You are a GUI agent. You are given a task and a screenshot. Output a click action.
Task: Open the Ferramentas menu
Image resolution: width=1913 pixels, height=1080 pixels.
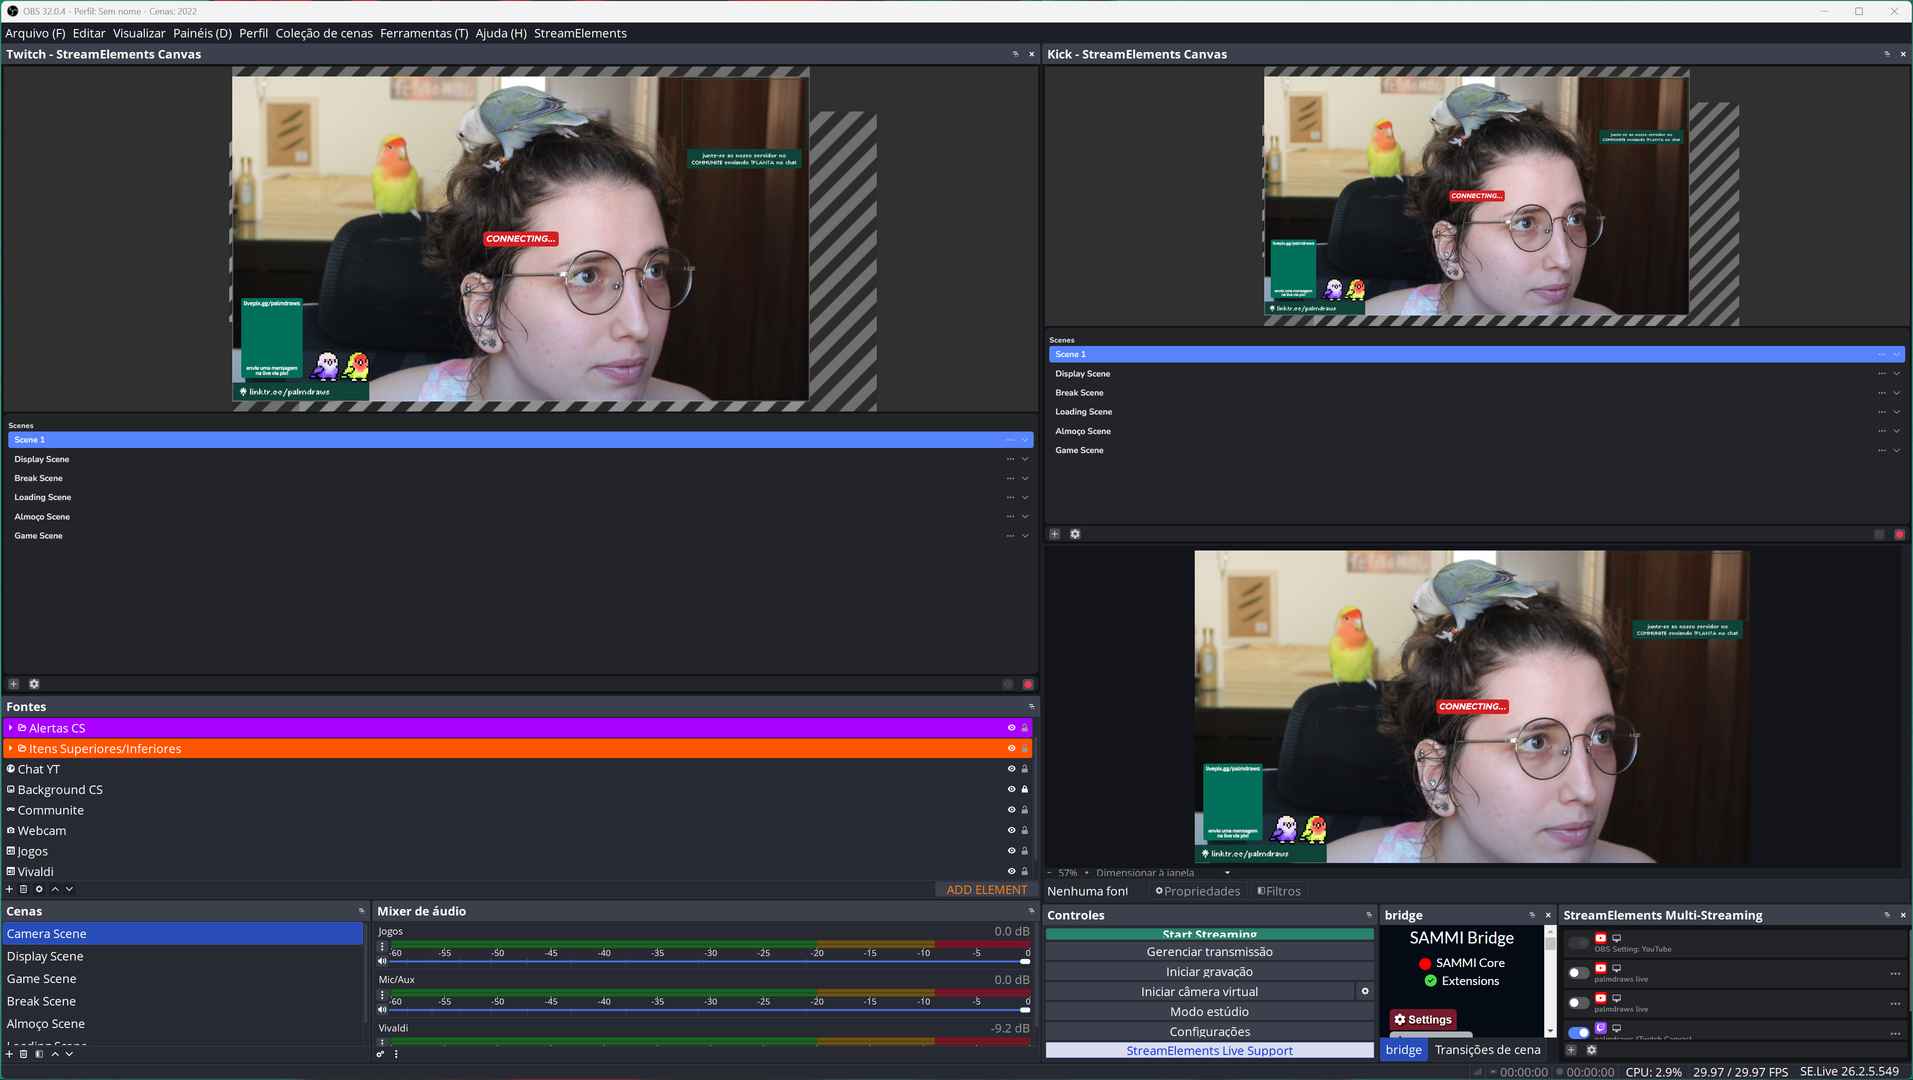423,33
